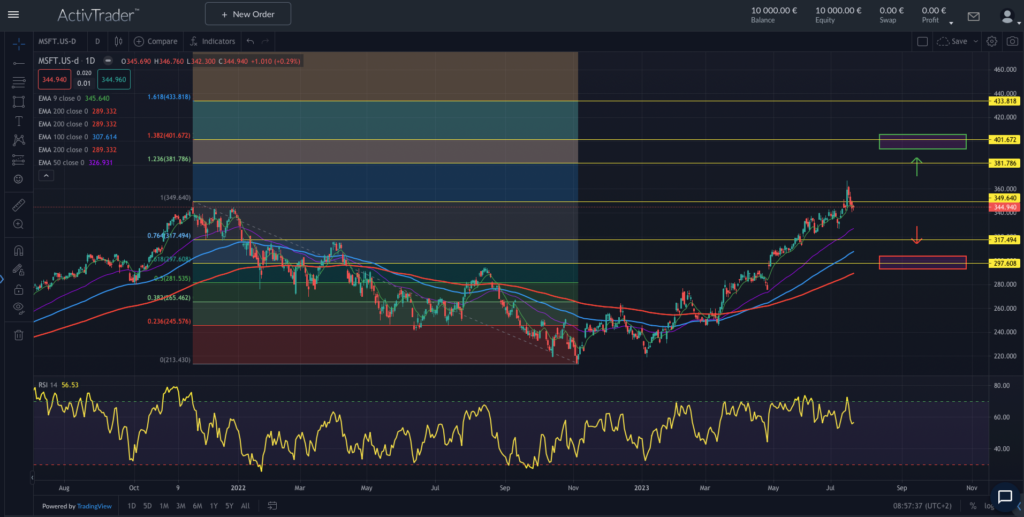
Task: Open the prediction and measurement tools
Action: pyautogui.click(x=19, y=160)
